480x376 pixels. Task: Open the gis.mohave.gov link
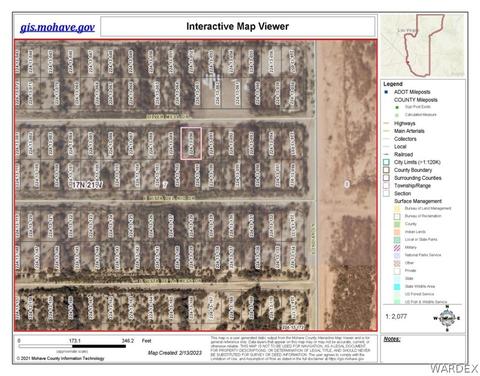57,27
